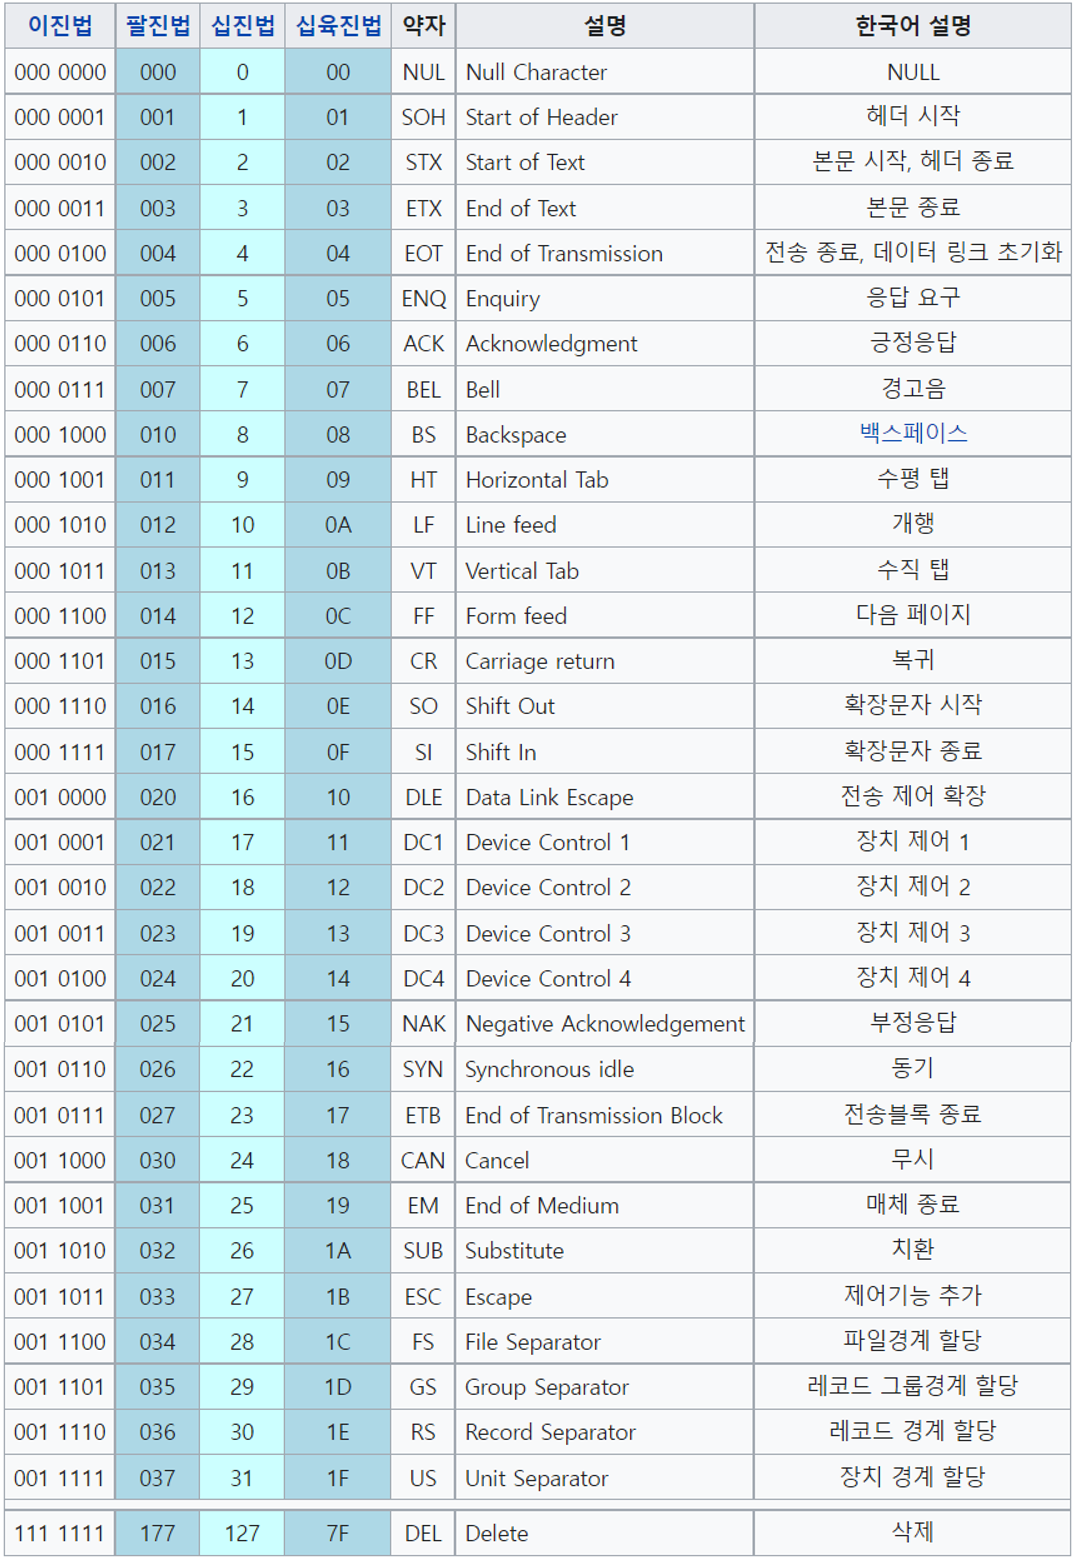The image size is (1077, 1560).
Task: Click the '삭제' cell
Action: coord(913,1532)
